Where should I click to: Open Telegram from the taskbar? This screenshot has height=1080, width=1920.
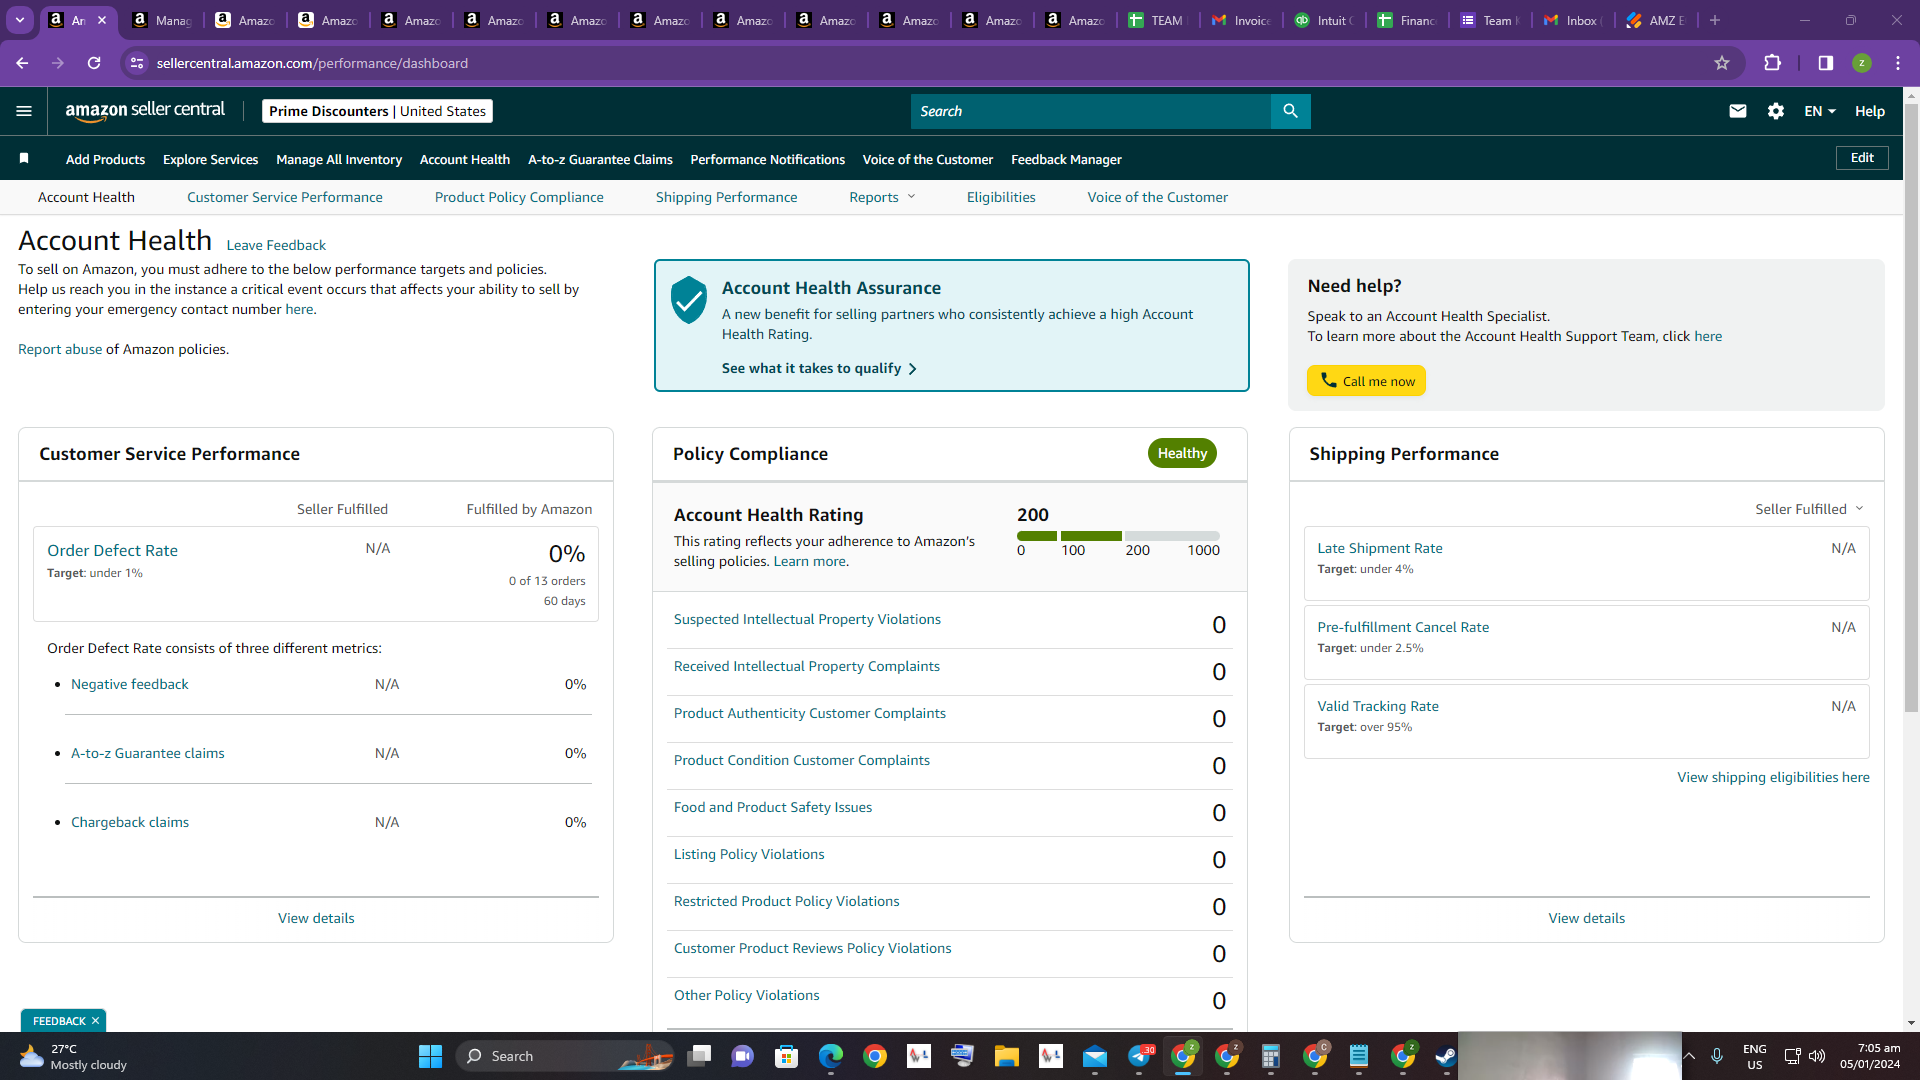point(1139,1056)
